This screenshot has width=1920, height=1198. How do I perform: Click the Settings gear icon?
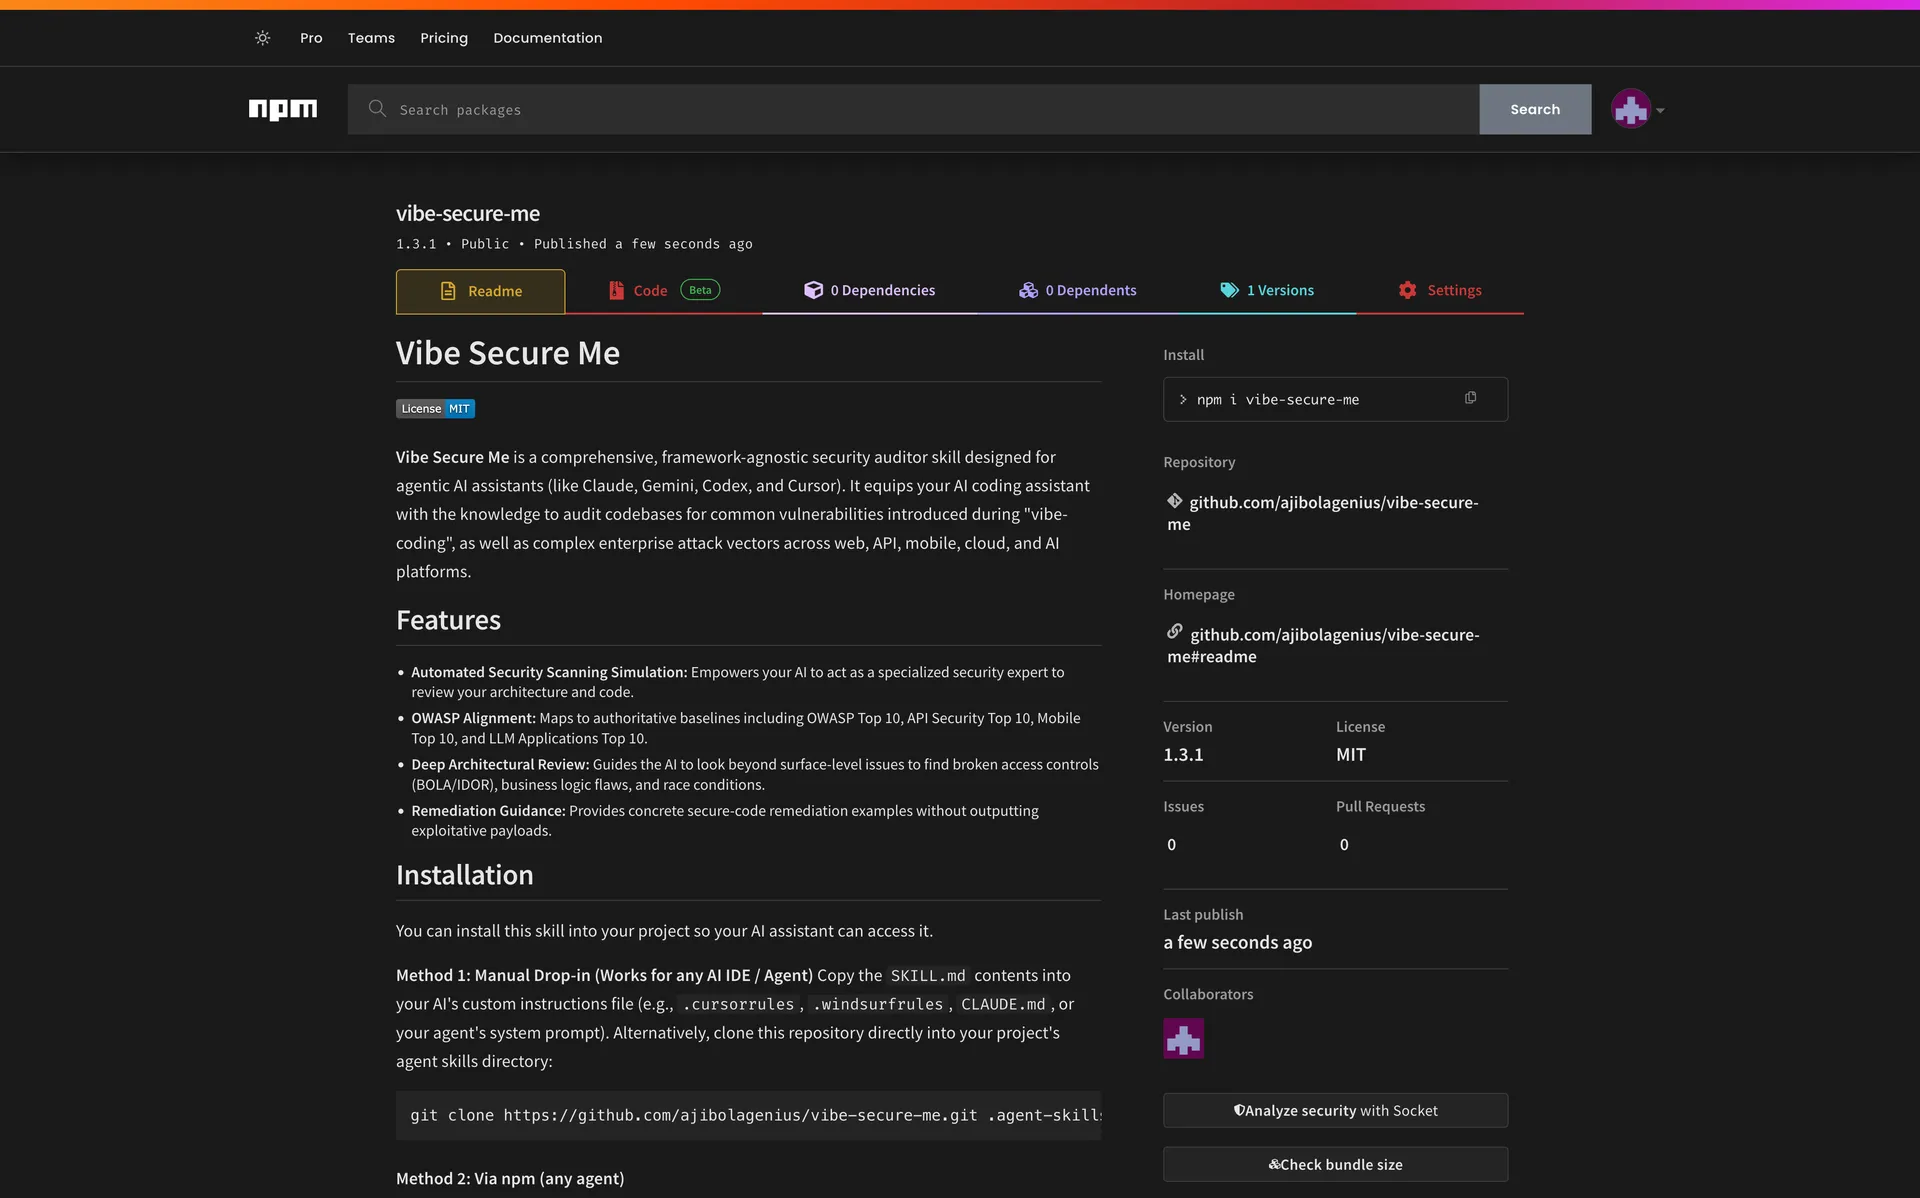1407,290
